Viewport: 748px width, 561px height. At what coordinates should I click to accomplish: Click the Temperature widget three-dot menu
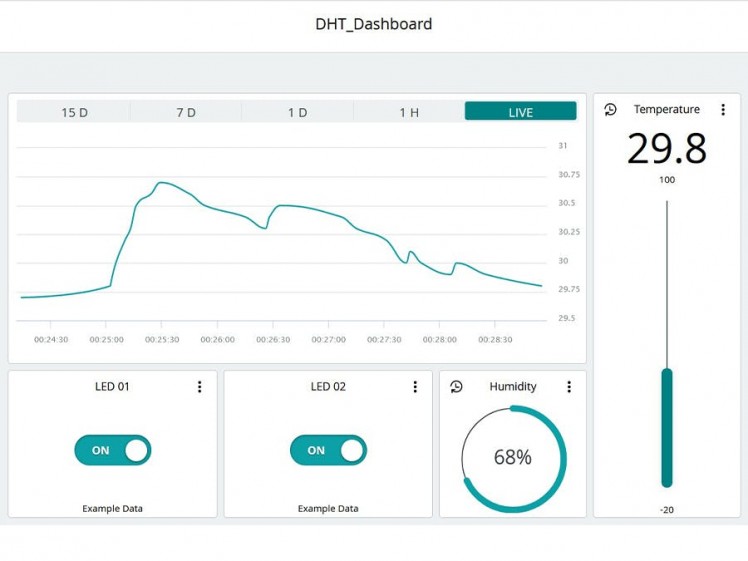pos(723,110)
